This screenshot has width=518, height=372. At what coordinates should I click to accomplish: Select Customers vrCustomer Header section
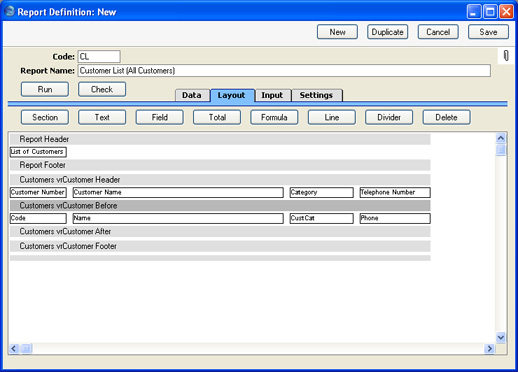point(220,180)
